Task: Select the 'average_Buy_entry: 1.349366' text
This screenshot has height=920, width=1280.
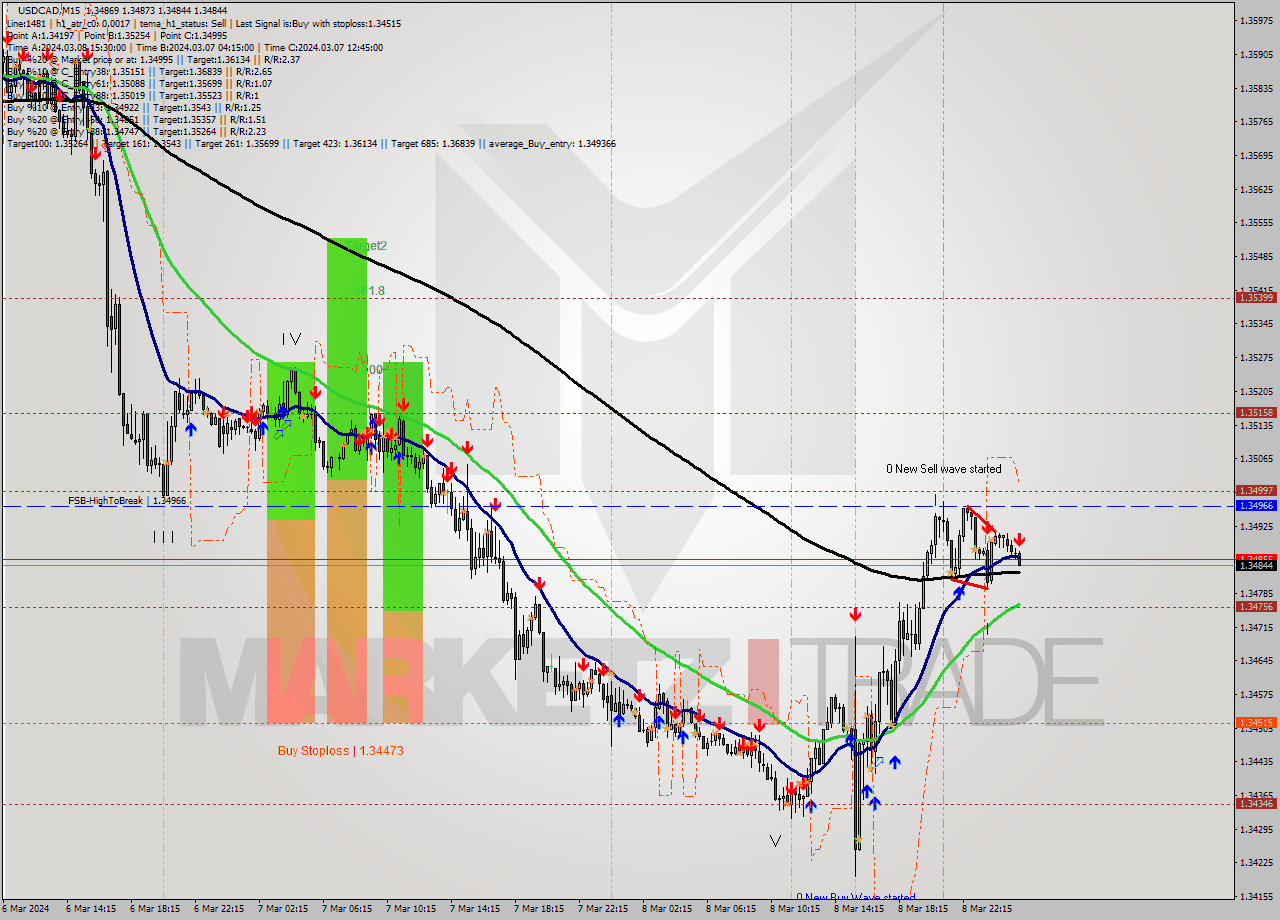Action: click(x=552, y=144)
